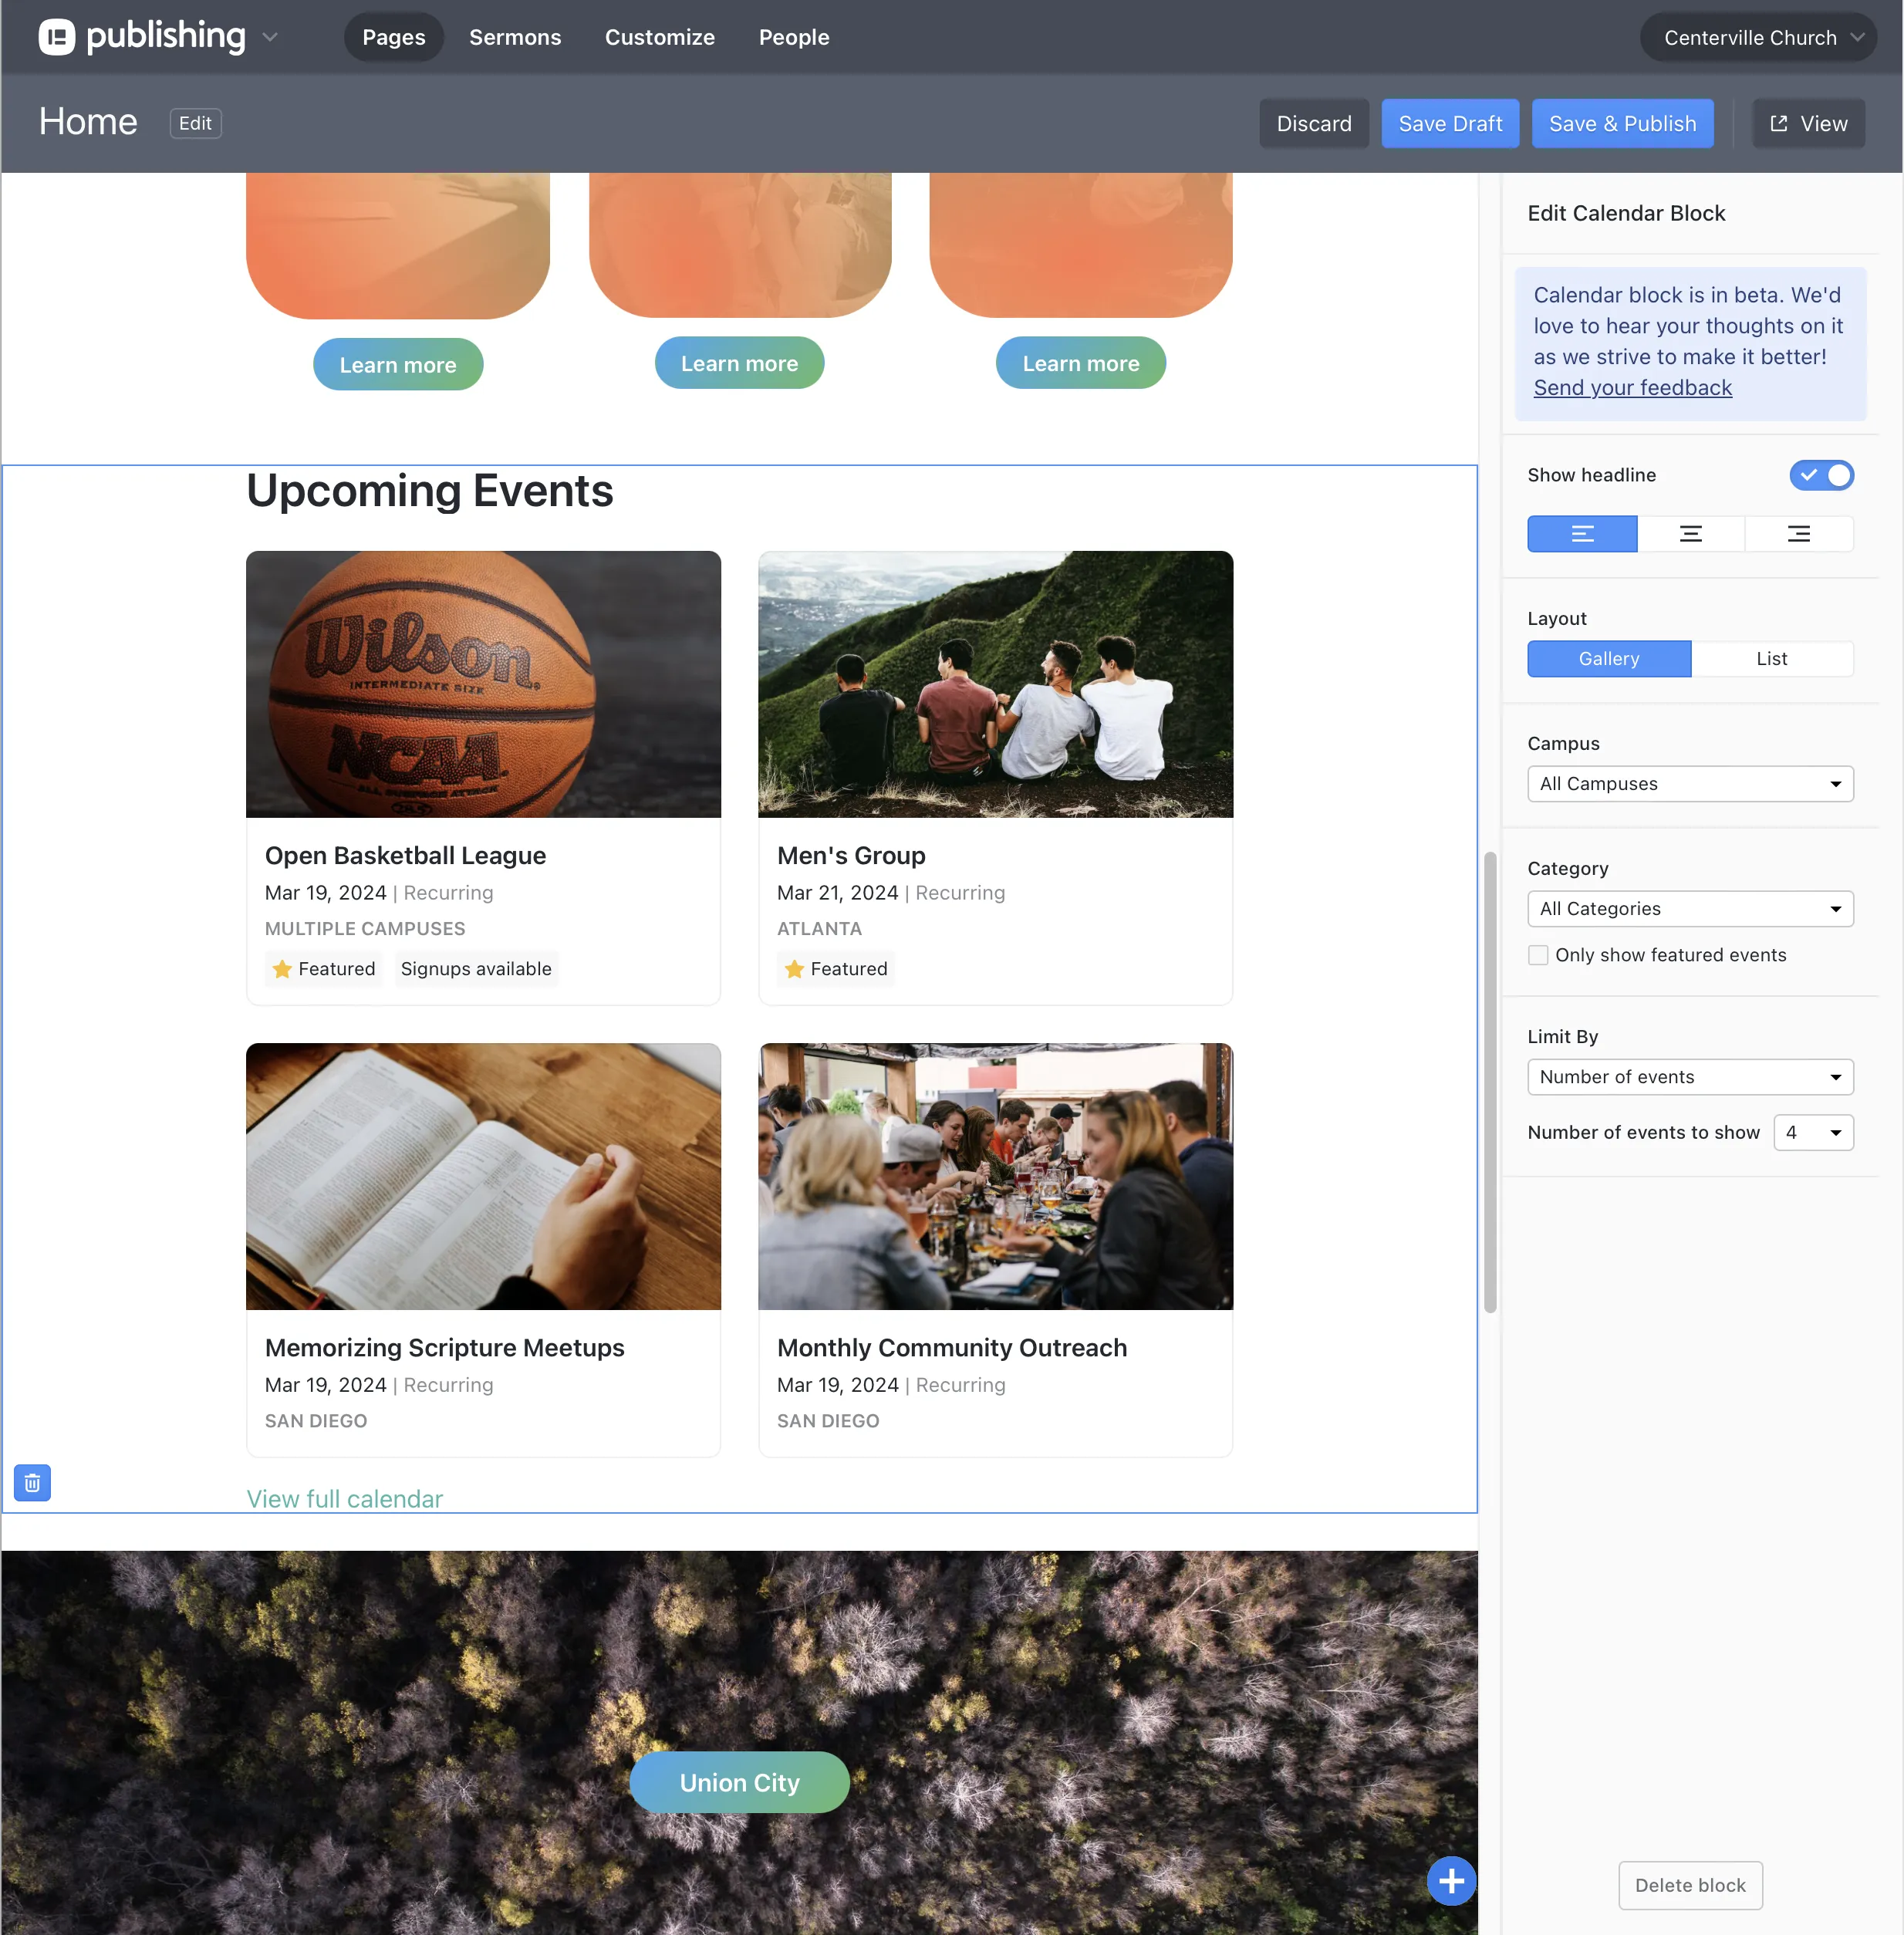Click Save & Publish

[x=1622, y=123]
